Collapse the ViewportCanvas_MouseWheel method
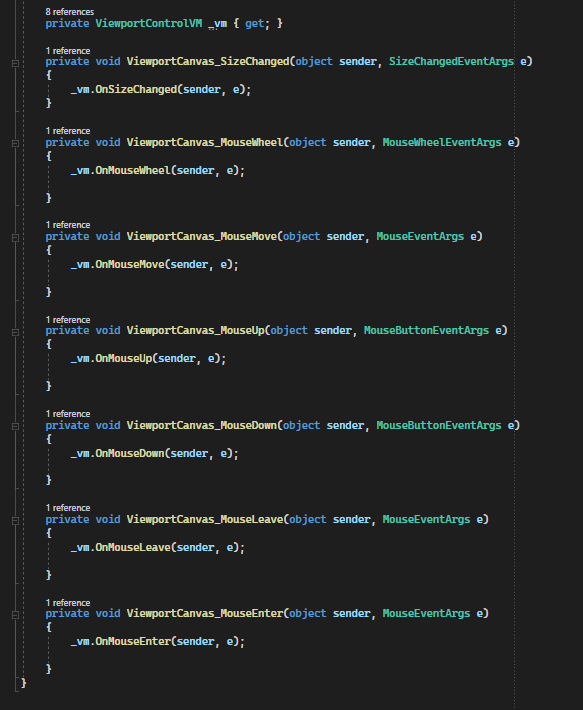This screenshot has width=583, height=710. pyautogui.click(x=15, y=144)
